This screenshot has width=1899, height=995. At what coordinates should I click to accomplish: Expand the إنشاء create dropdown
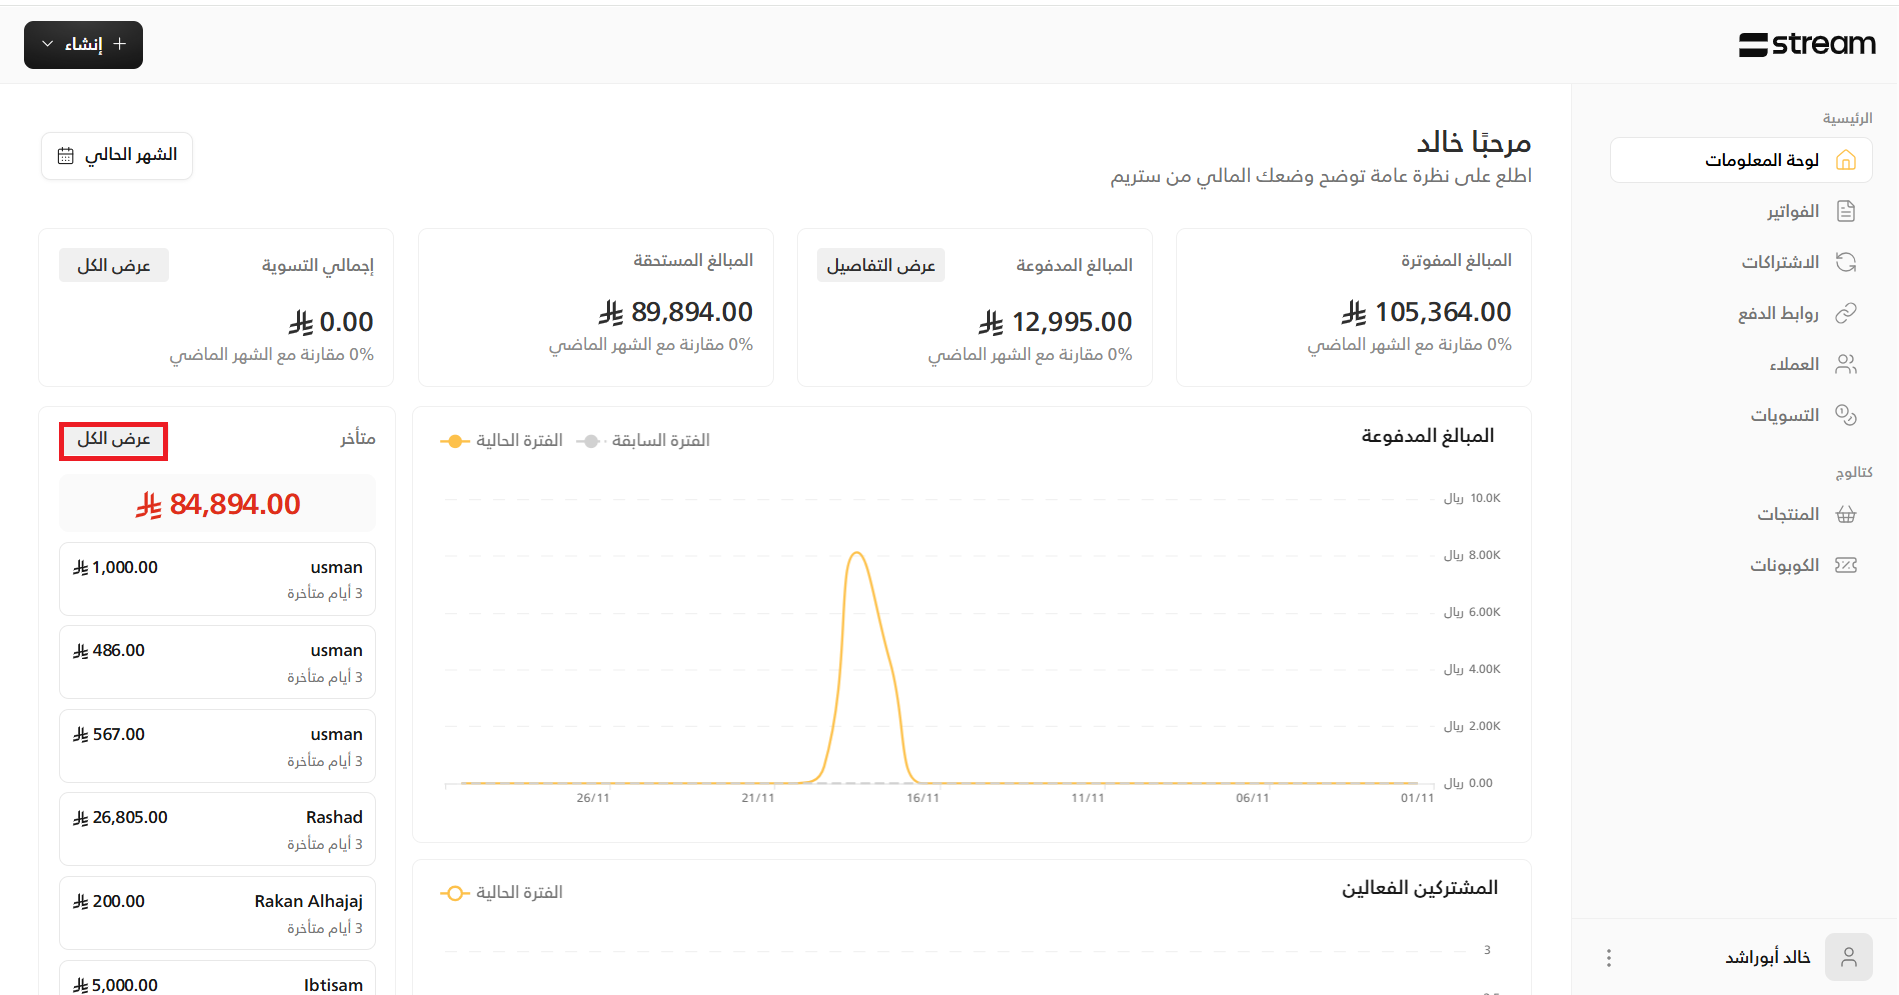point(83,45)
